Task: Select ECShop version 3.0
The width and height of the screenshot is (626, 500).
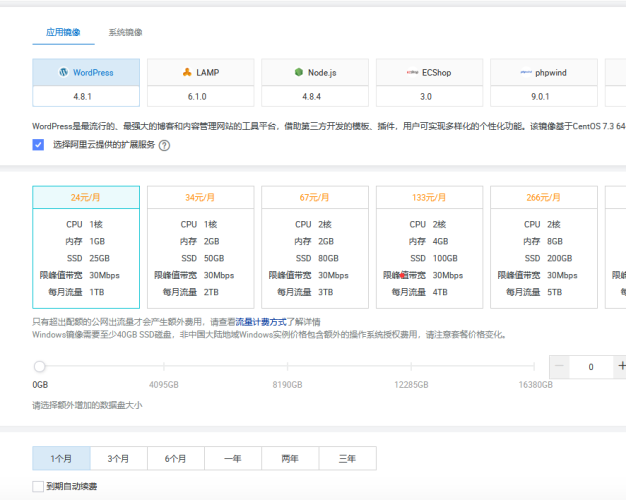Action: click(x=429, y=96)
